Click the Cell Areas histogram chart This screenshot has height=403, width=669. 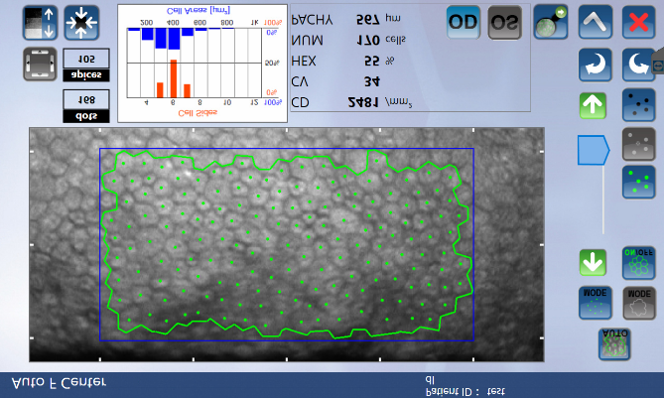click(x=203, y=62)
